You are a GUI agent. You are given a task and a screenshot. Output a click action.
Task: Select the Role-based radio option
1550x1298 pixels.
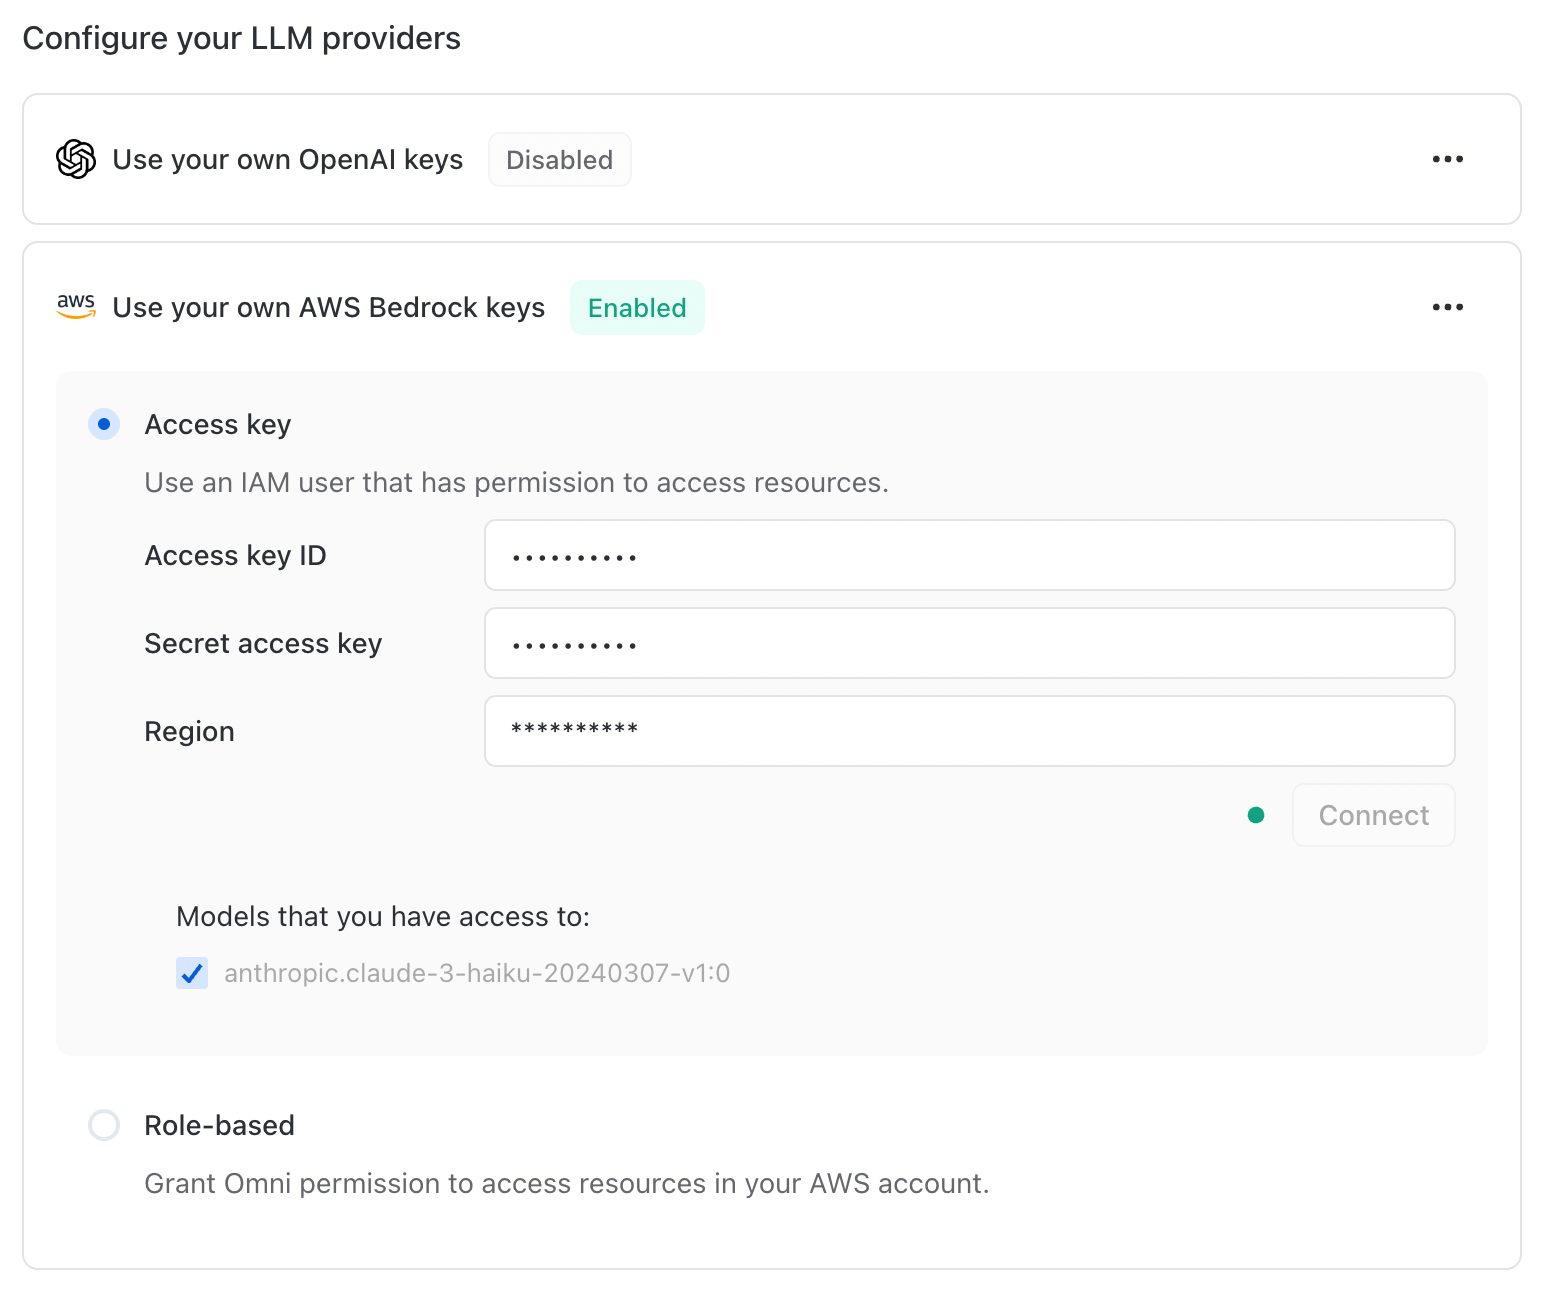point(104,1125)
